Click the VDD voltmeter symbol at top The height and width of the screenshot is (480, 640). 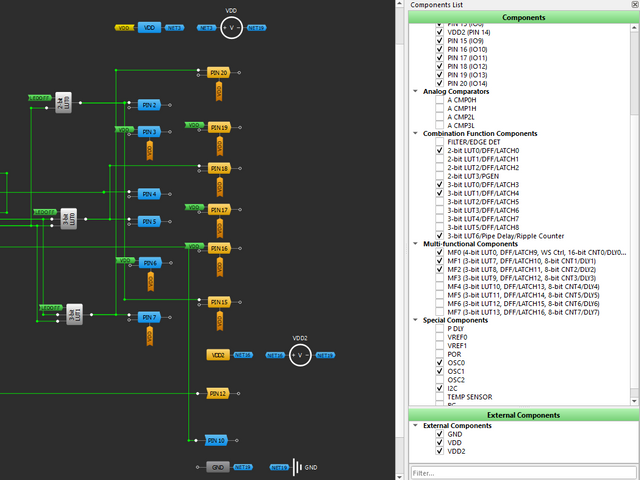[231, 28]
